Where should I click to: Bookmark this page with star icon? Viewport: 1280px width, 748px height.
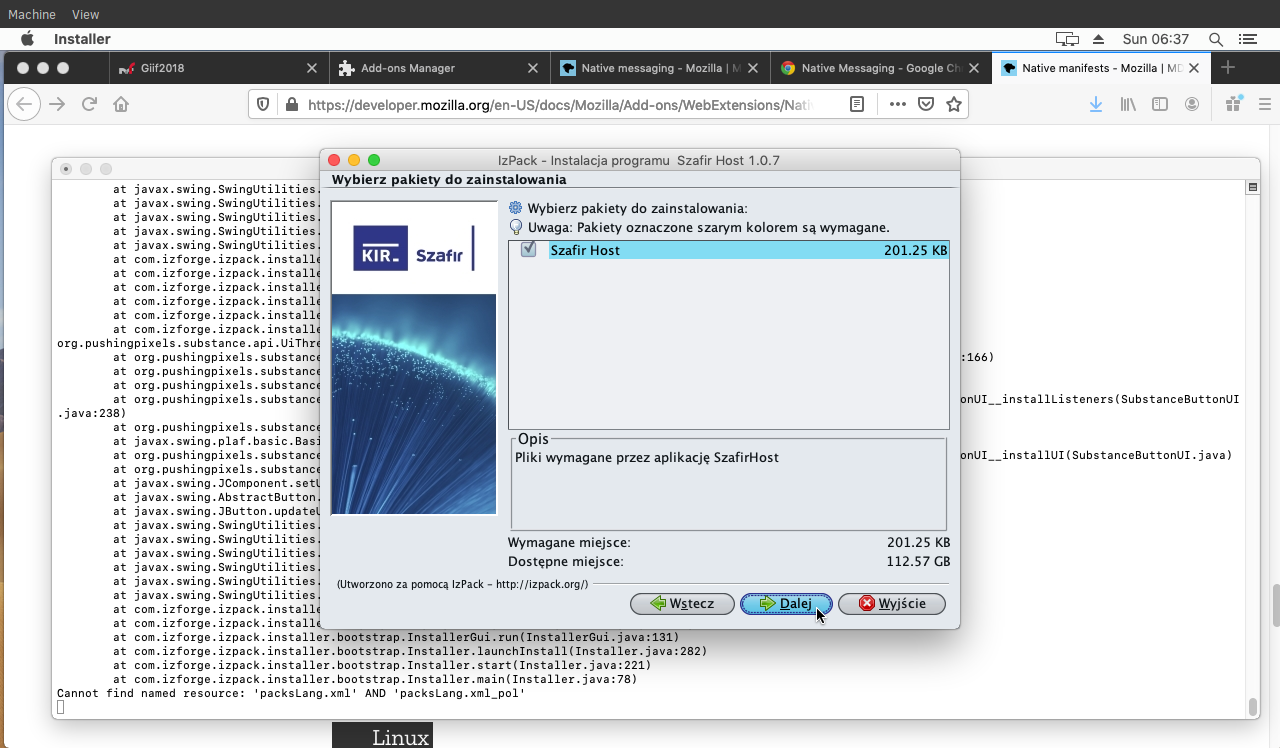point(954,104)
